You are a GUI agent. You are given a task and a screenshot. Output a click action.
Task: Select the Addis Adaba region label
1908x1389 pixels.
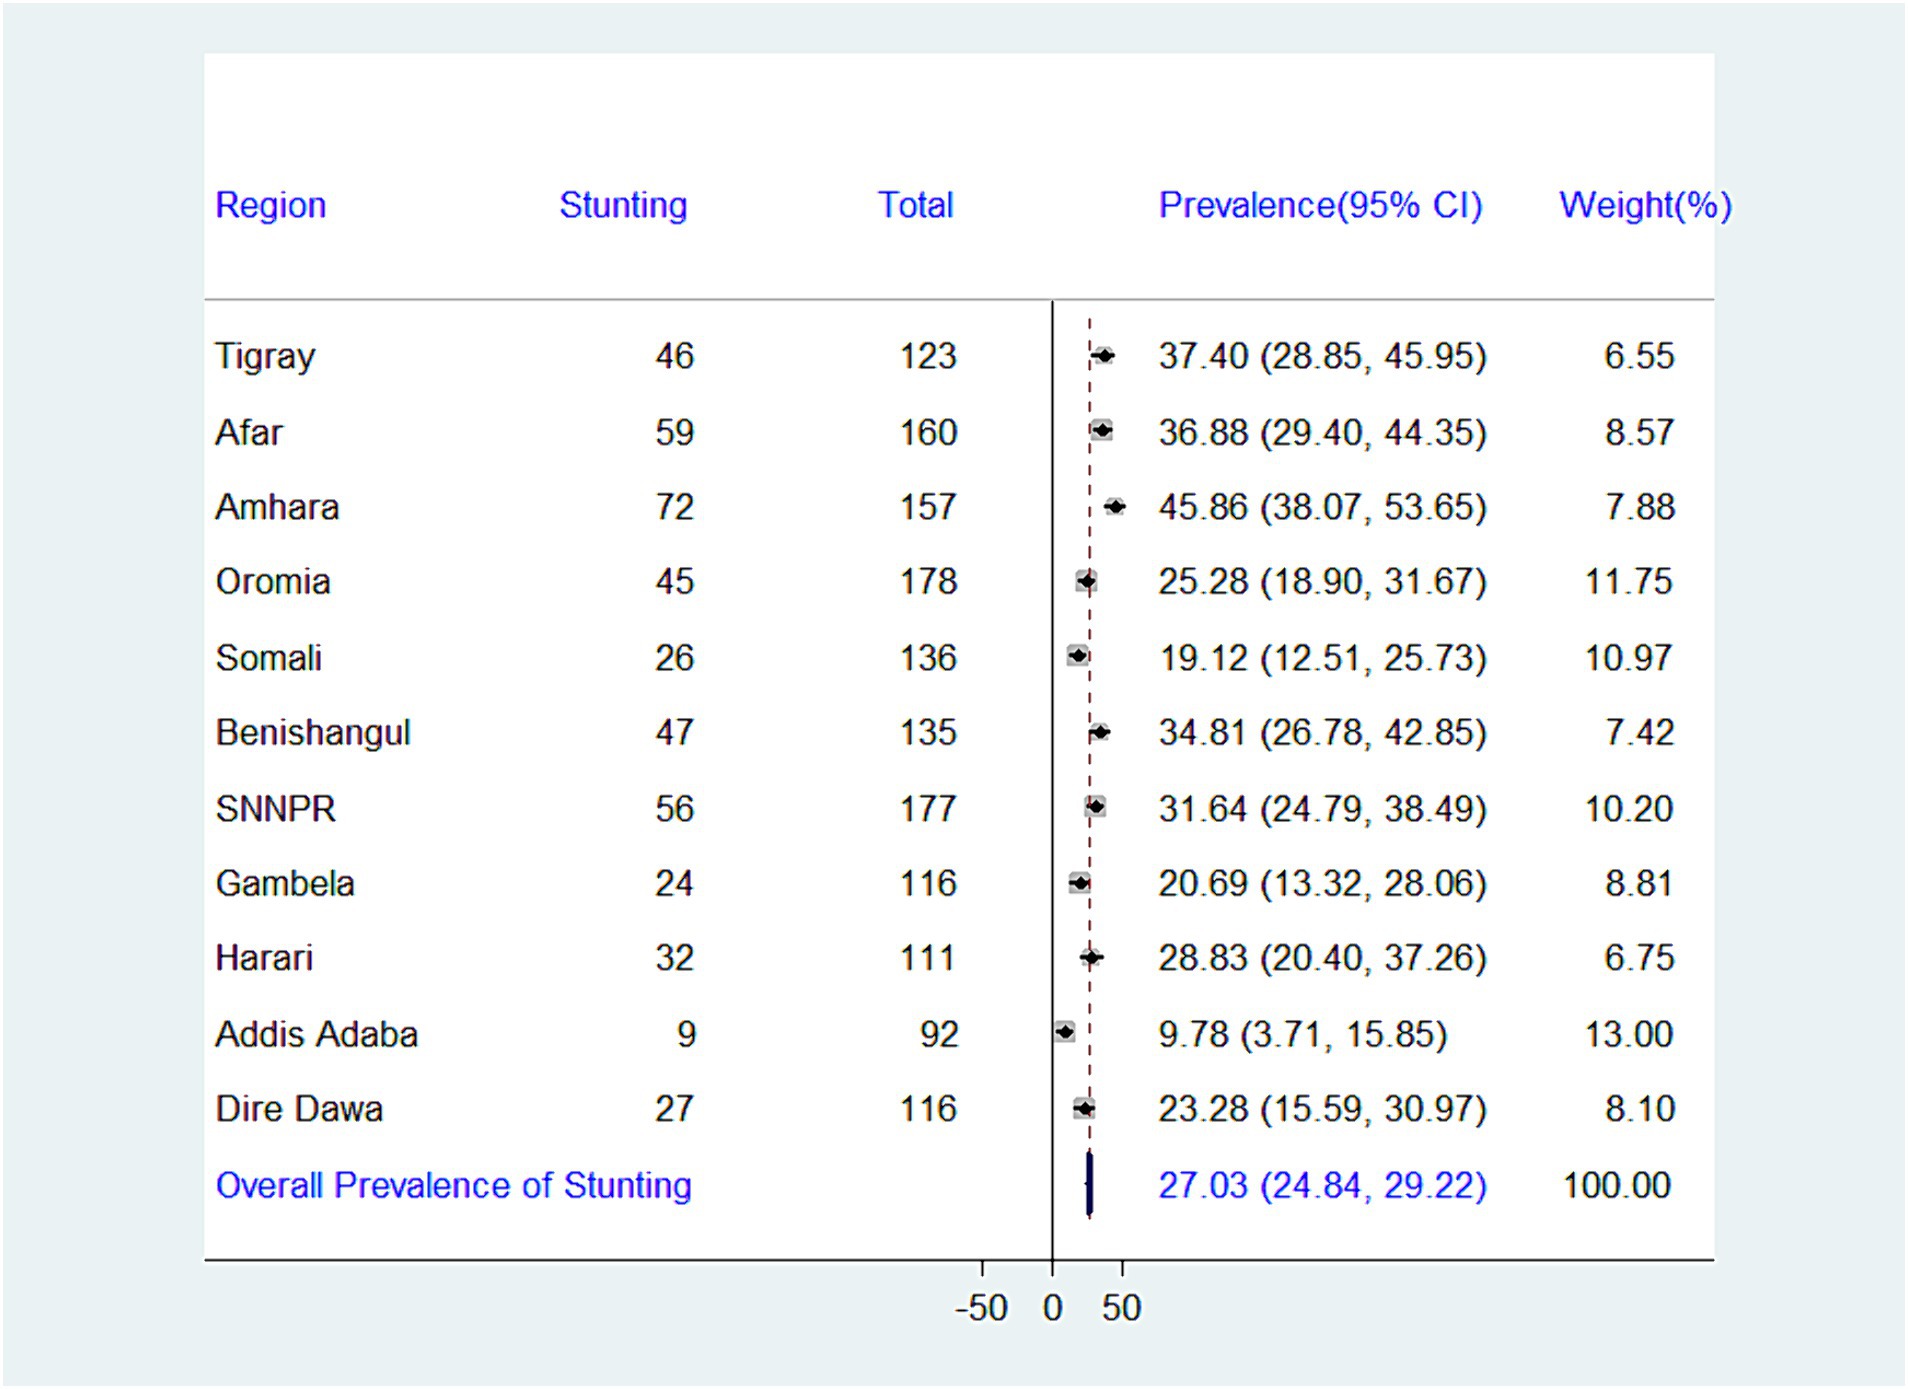[317, 1033]
